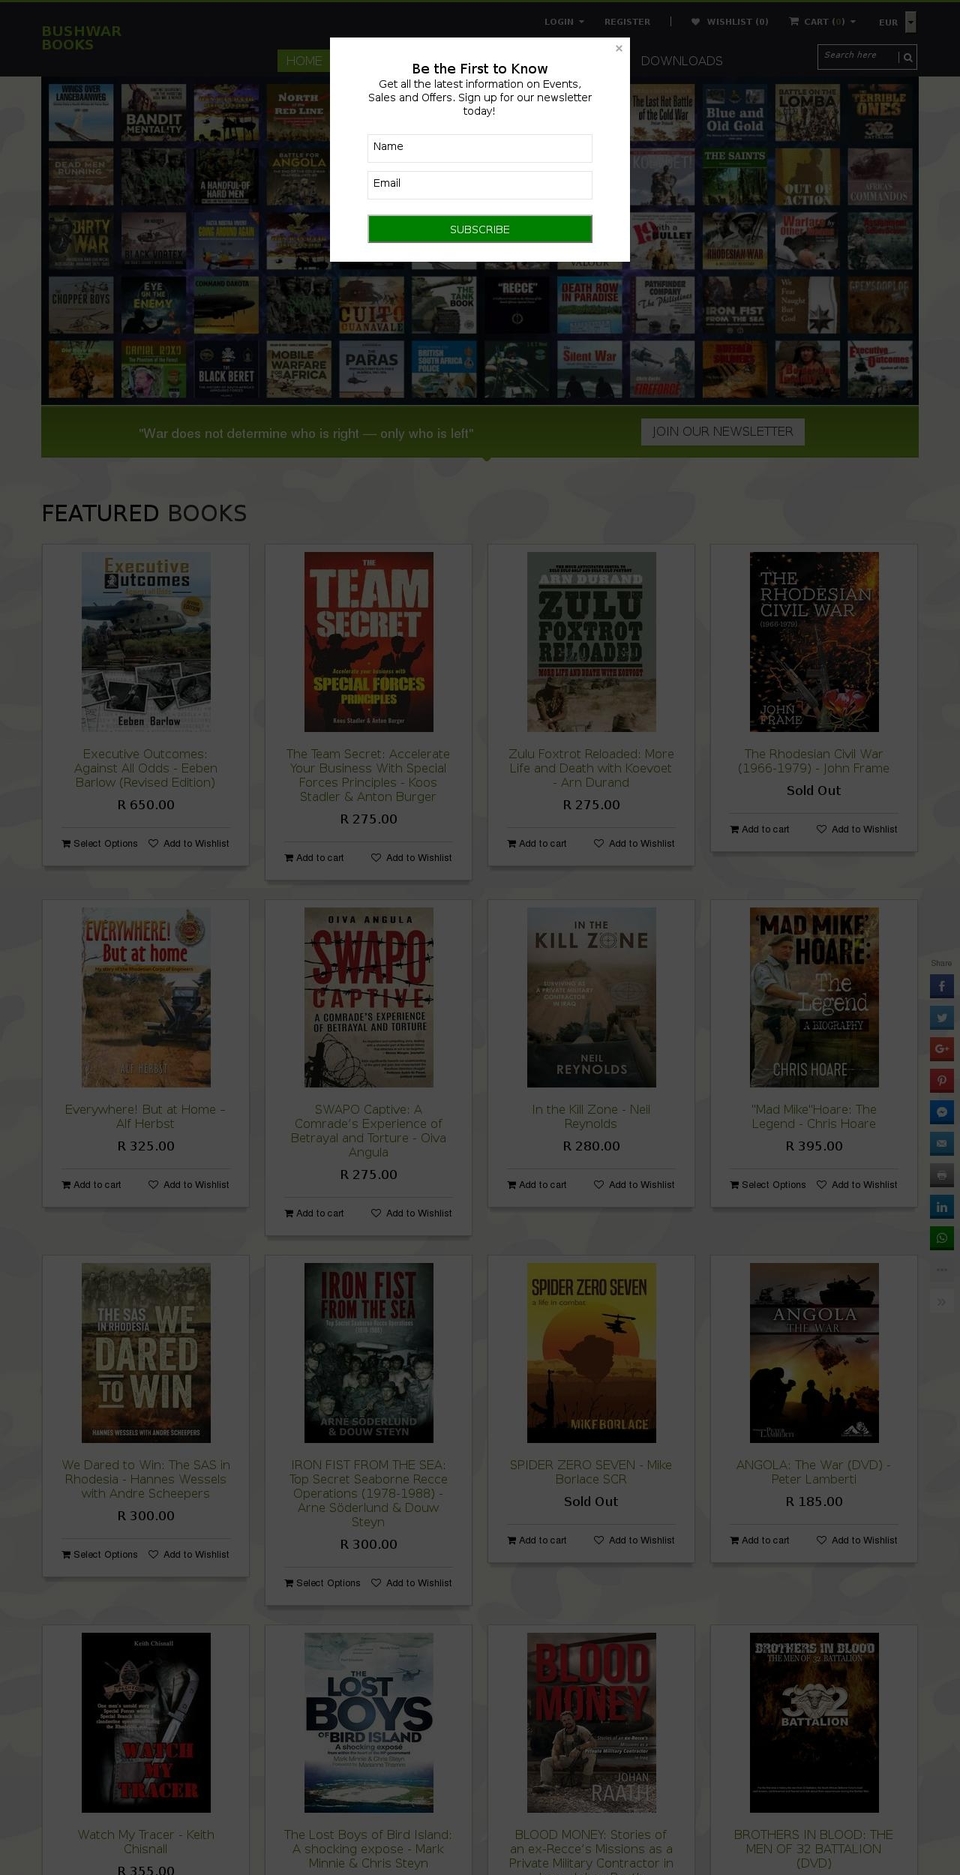Share page on LinkedIn
This screenshot has height=1875, width=960.
pos(942,1206)
